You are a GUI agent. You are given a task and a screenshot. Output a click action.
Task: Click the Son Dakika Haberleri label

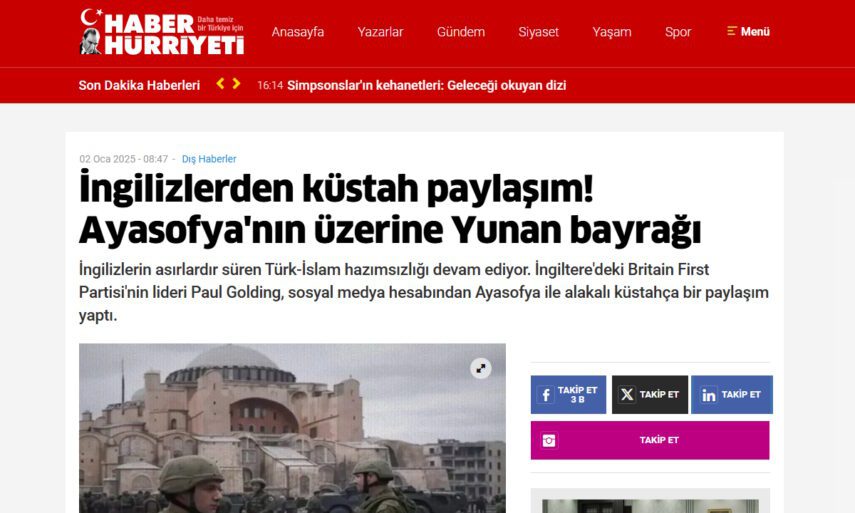point(139,85)
